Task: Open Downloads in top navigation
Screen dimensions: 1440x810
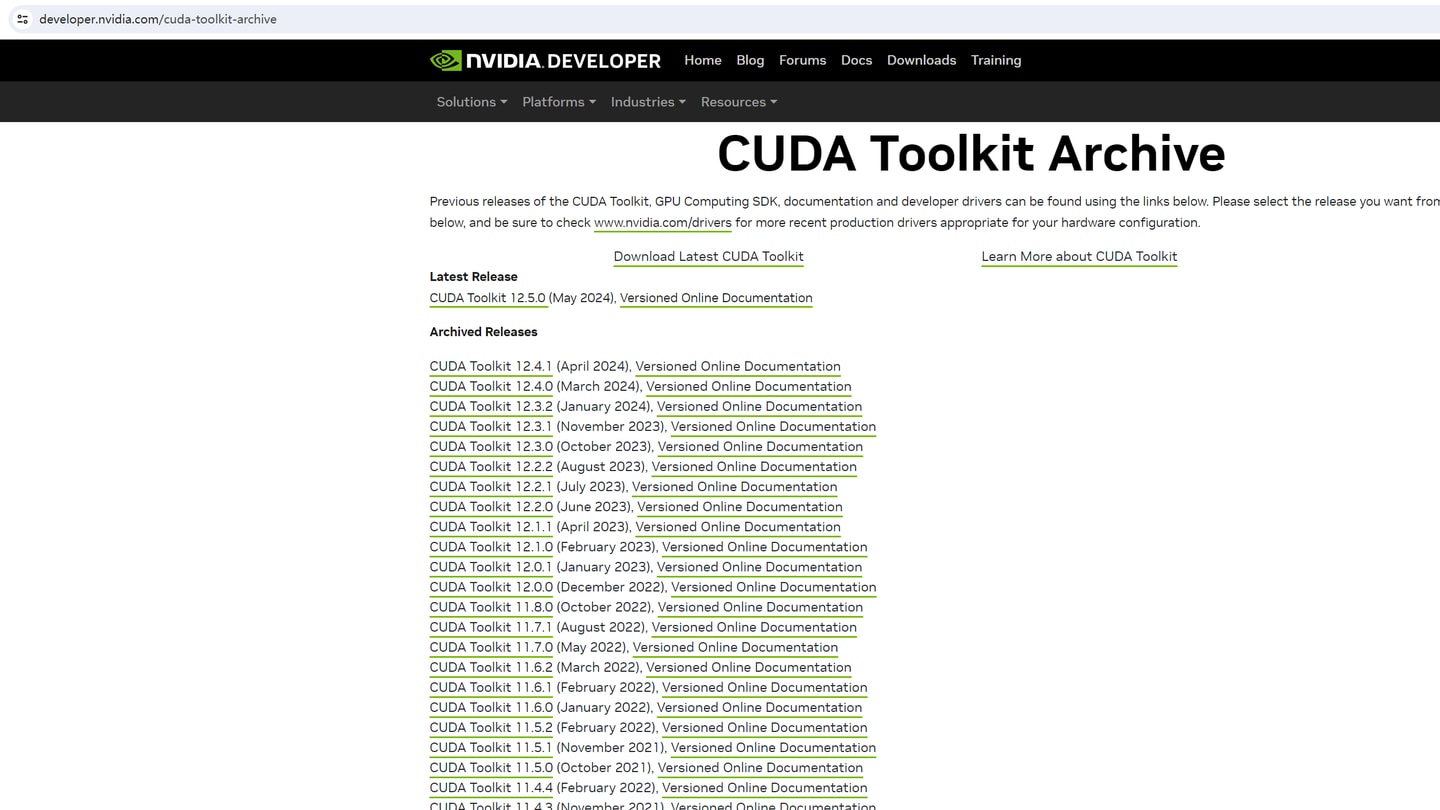Action: (x=922, y=60)
